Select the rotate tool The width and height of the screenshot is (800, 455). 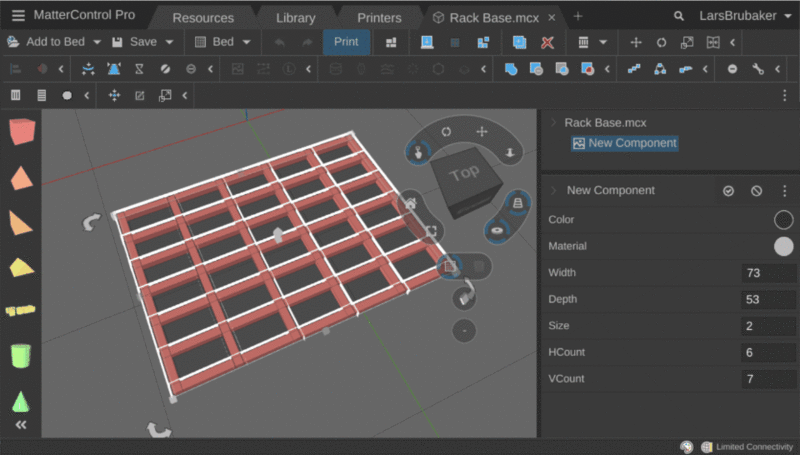point(661,42)
